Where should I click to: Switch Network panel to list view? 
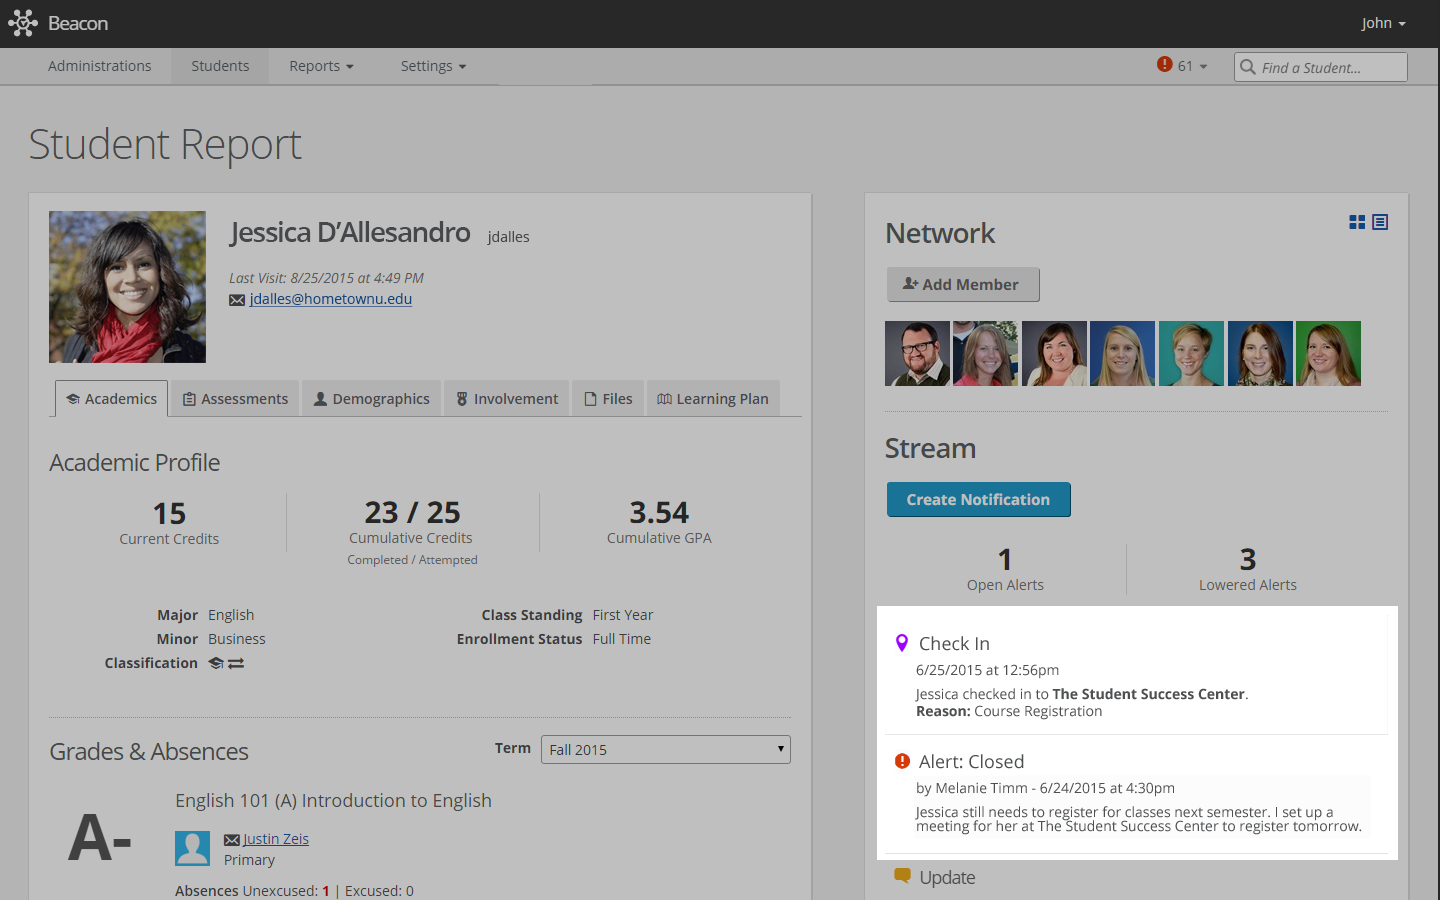point(1380,222)
